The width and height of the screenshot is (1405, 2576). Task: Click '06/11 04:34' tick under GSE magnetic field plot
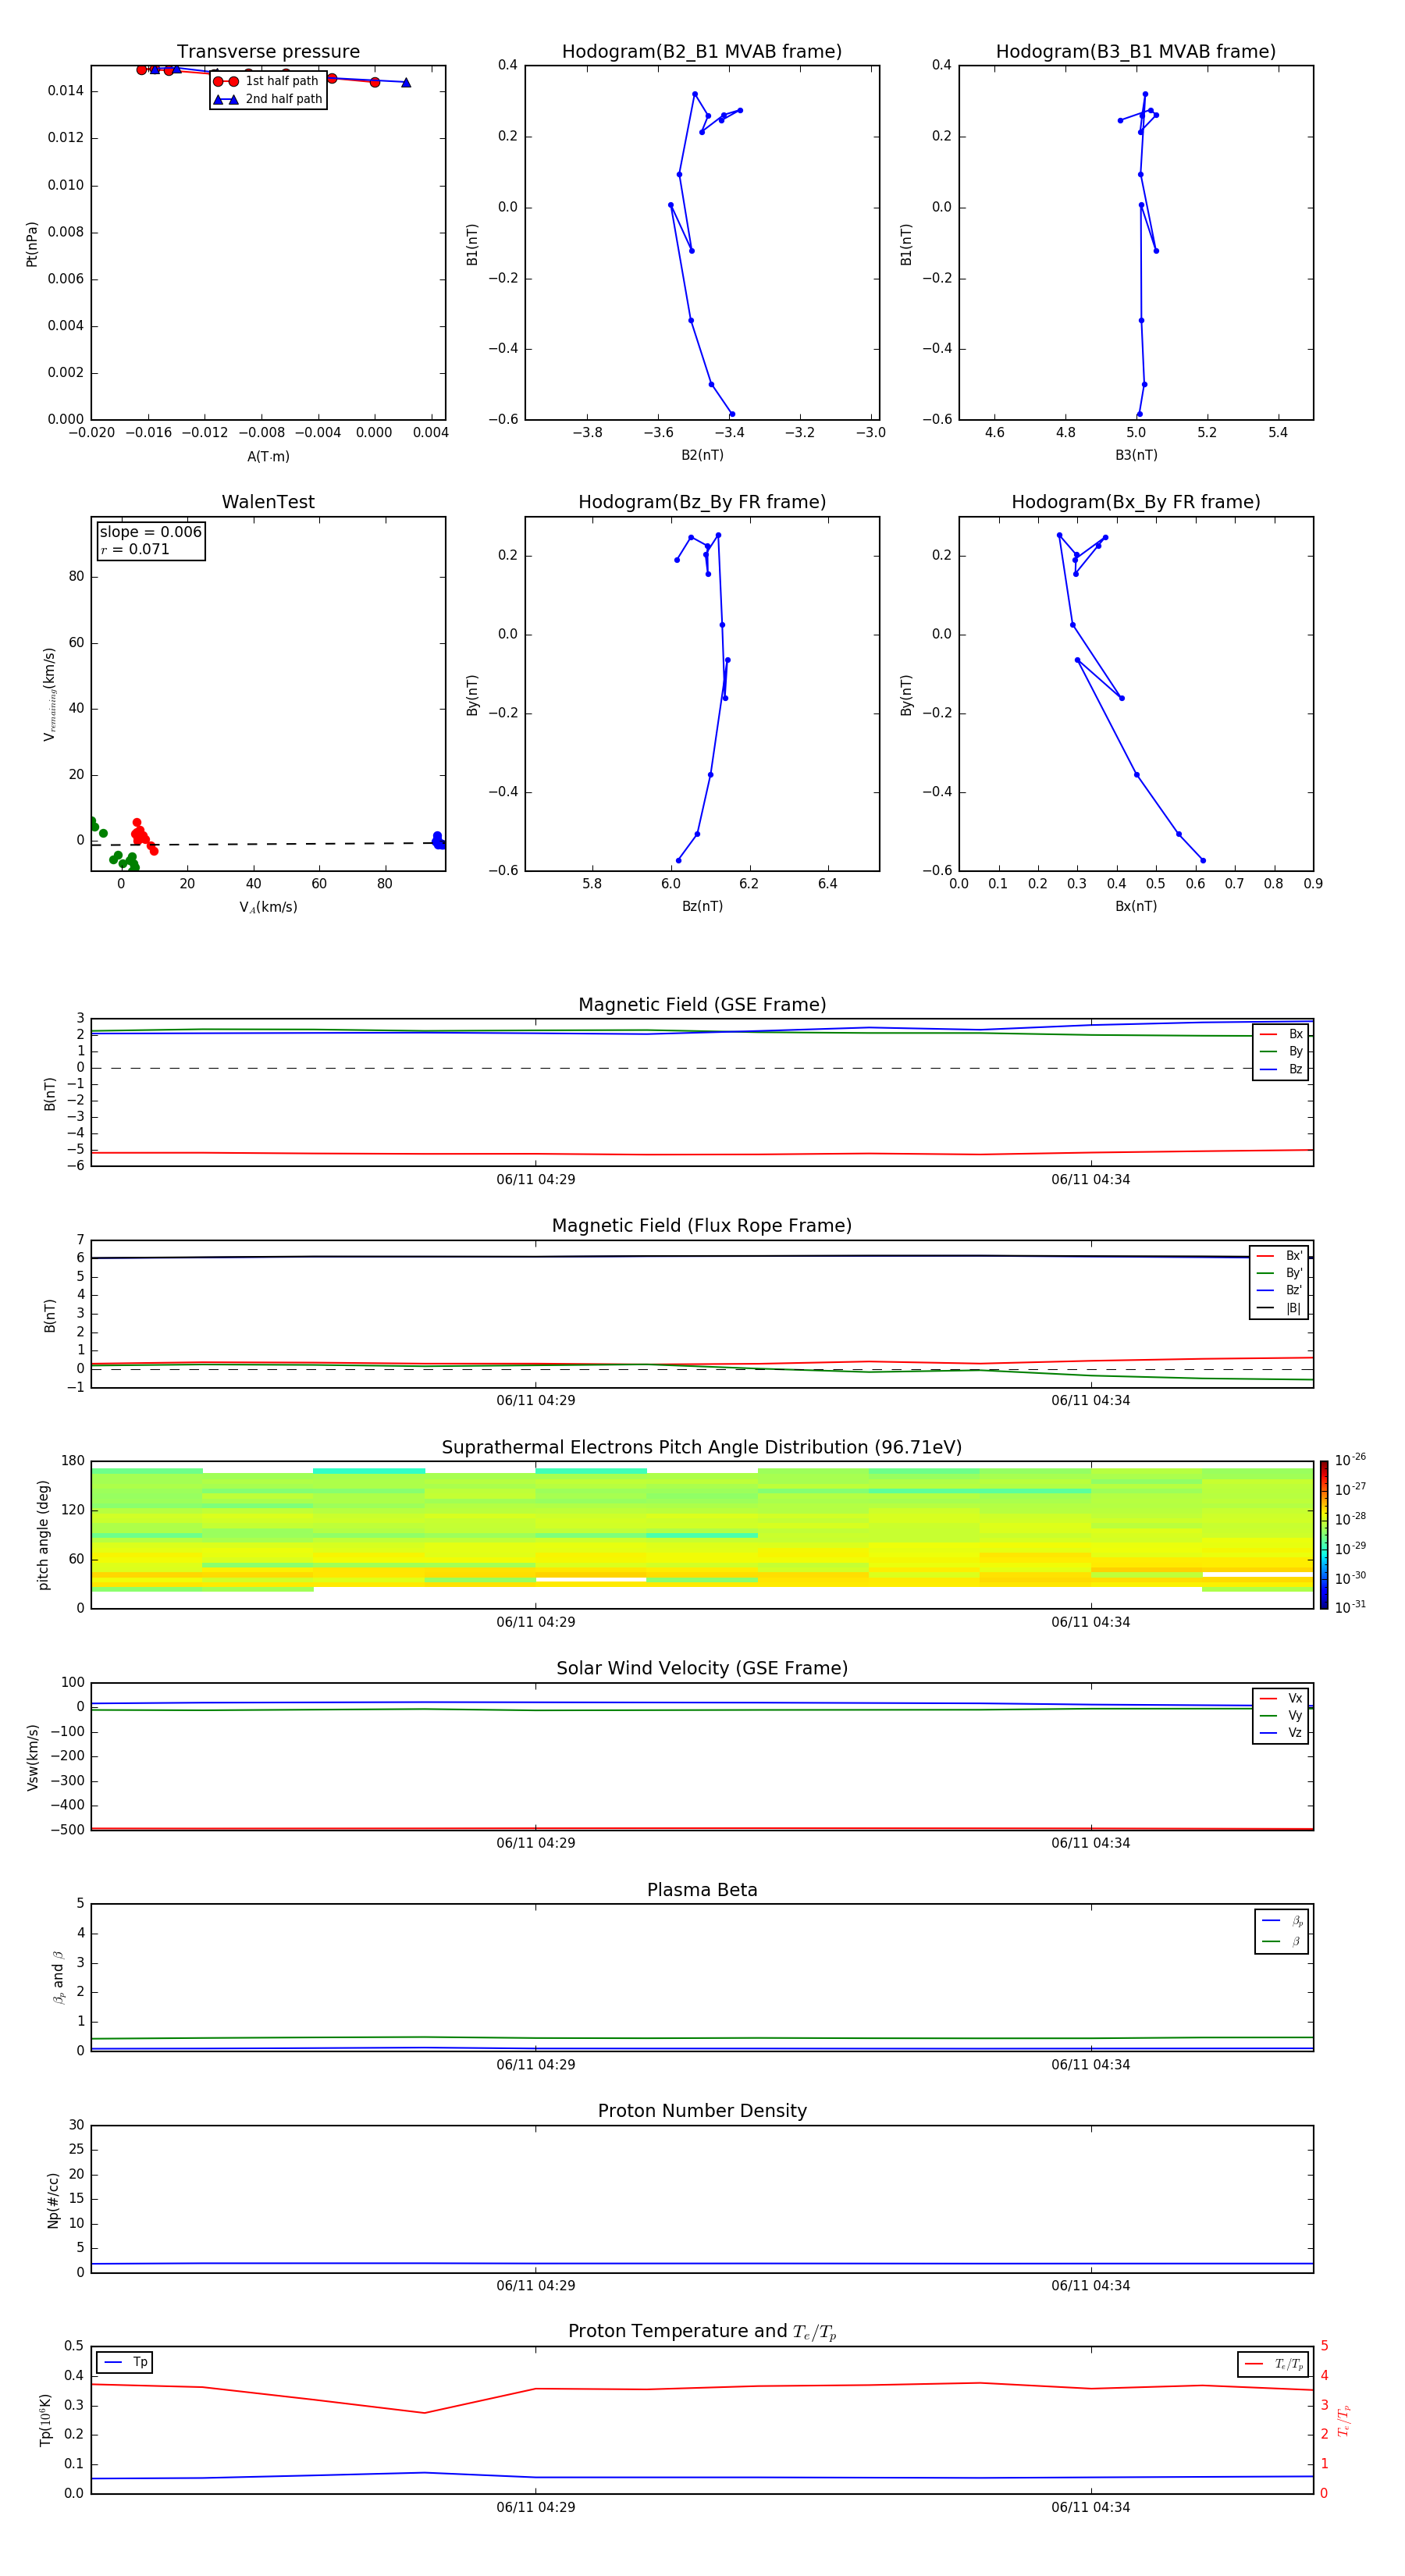coord(1091,1180)
